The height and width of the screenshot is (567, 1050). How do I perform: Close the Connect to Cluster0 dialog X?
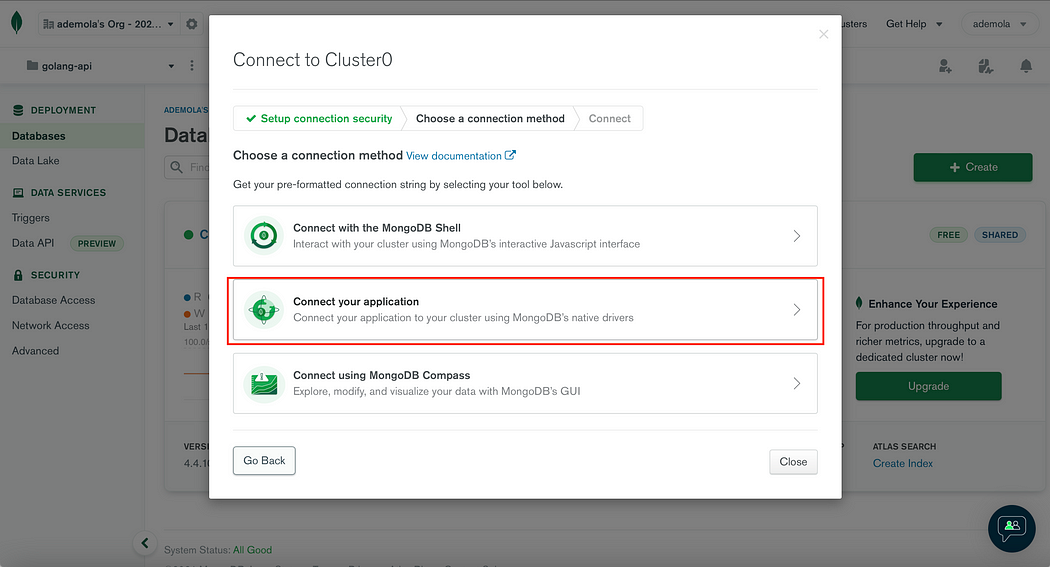(823, 34)
